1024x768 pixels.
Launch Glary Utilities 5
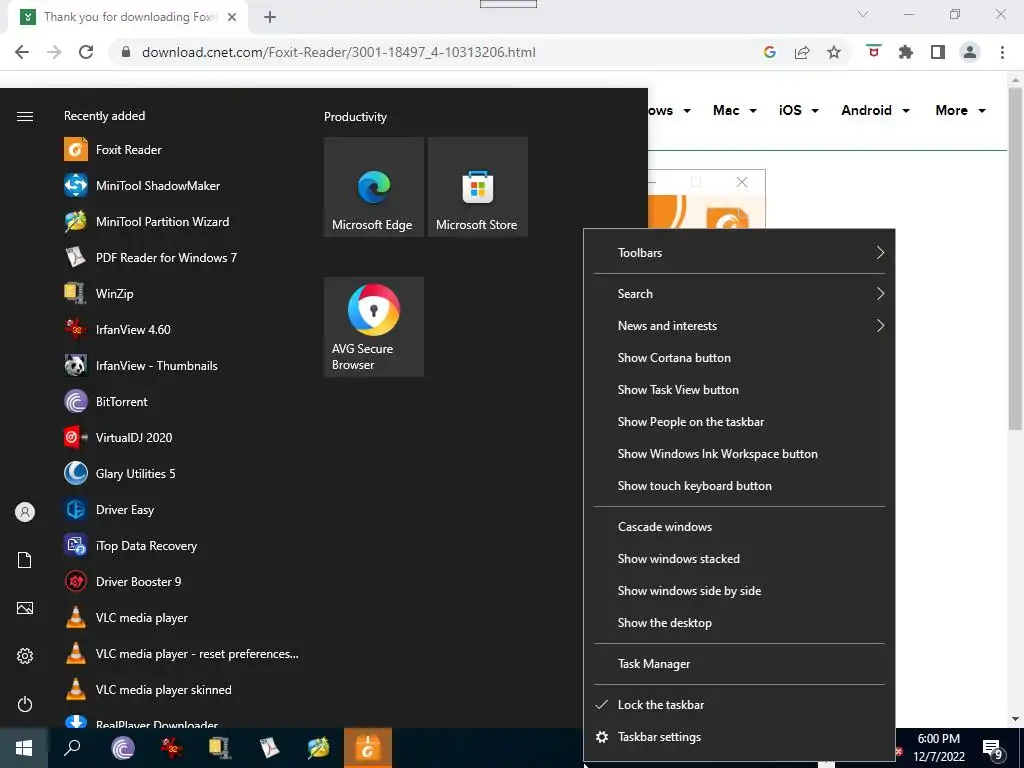183,473
